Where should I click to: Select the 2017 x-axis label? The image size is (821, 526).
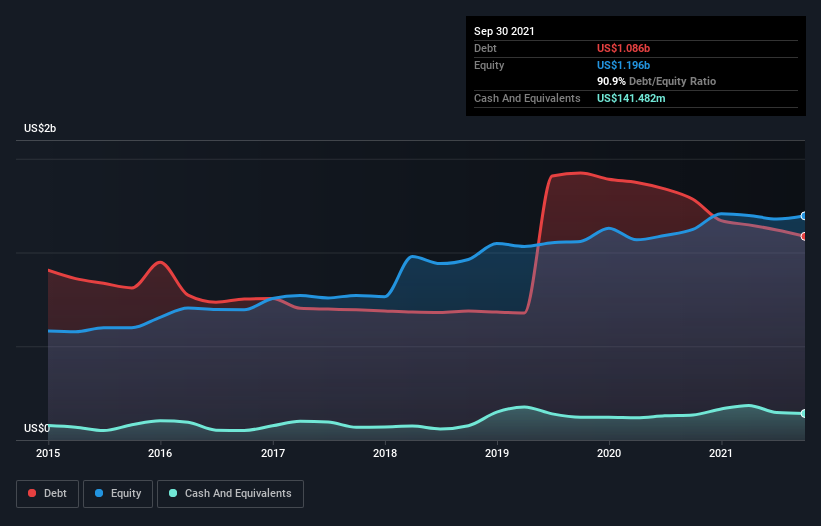[273, 453]
